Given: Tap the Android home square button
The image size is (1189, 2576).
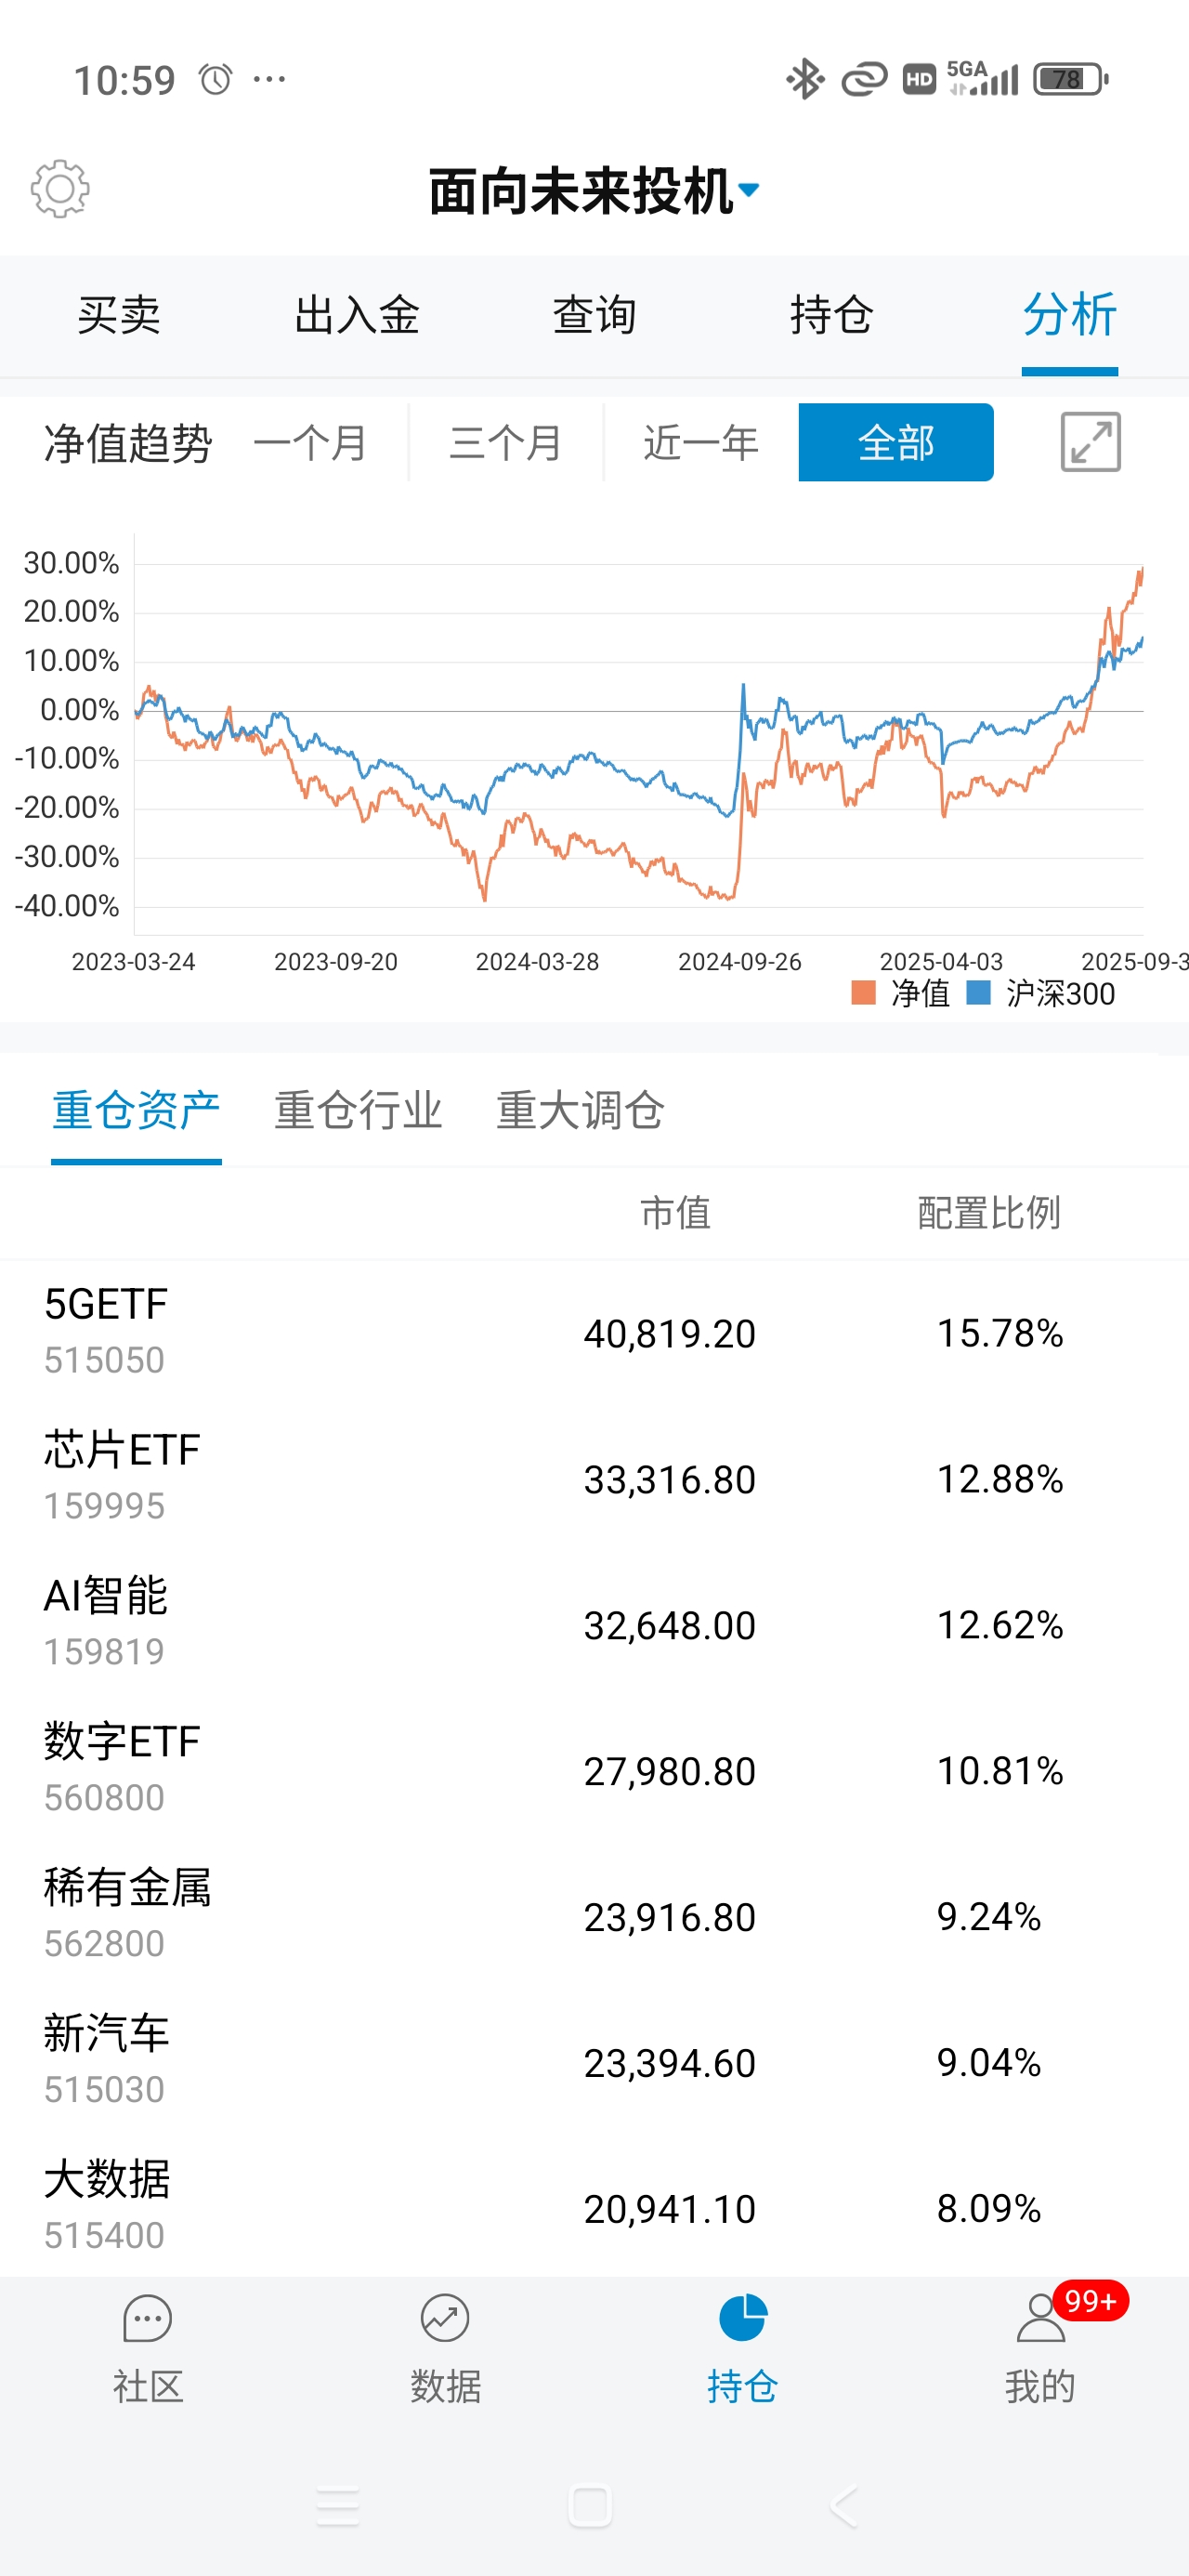Looking at the screenshot, I should [590, 2506].
